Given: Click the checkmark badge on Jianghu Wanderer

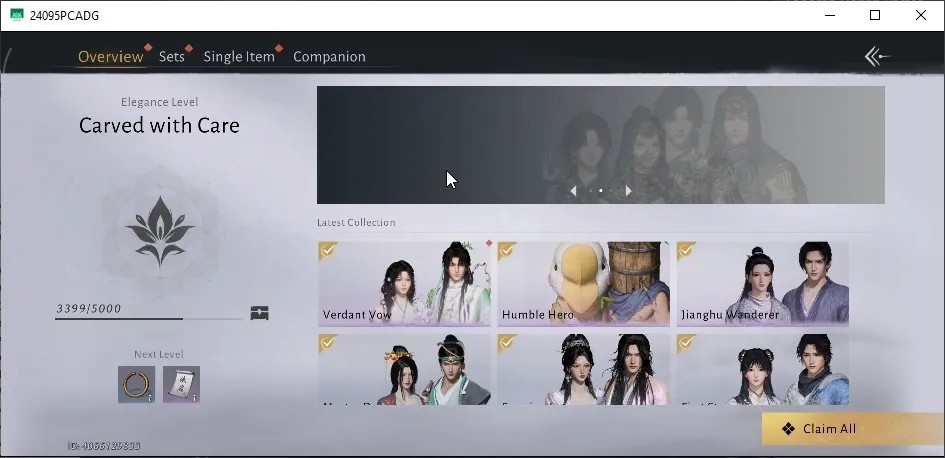Looking at the screenshot, I should (x=686, y=251).
